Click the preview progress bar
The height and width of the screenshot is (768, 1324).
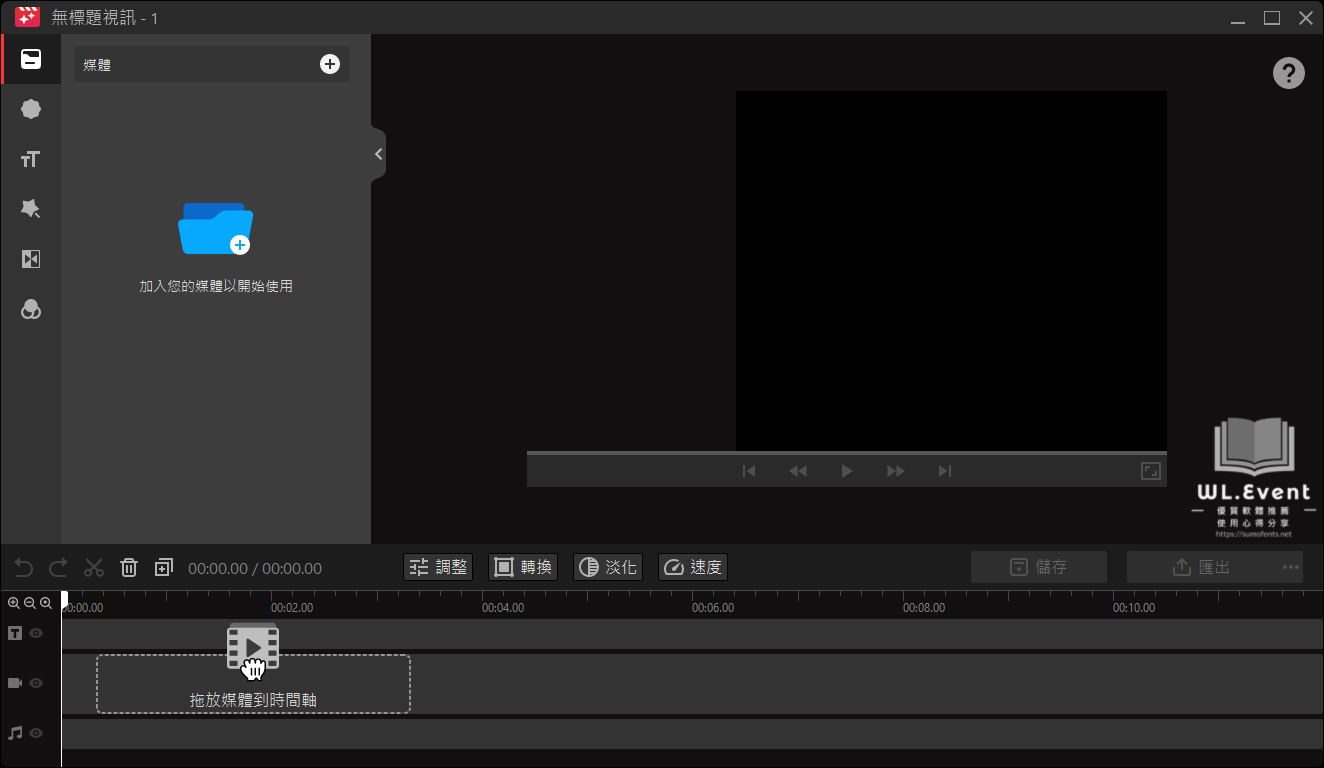(847, 453)
